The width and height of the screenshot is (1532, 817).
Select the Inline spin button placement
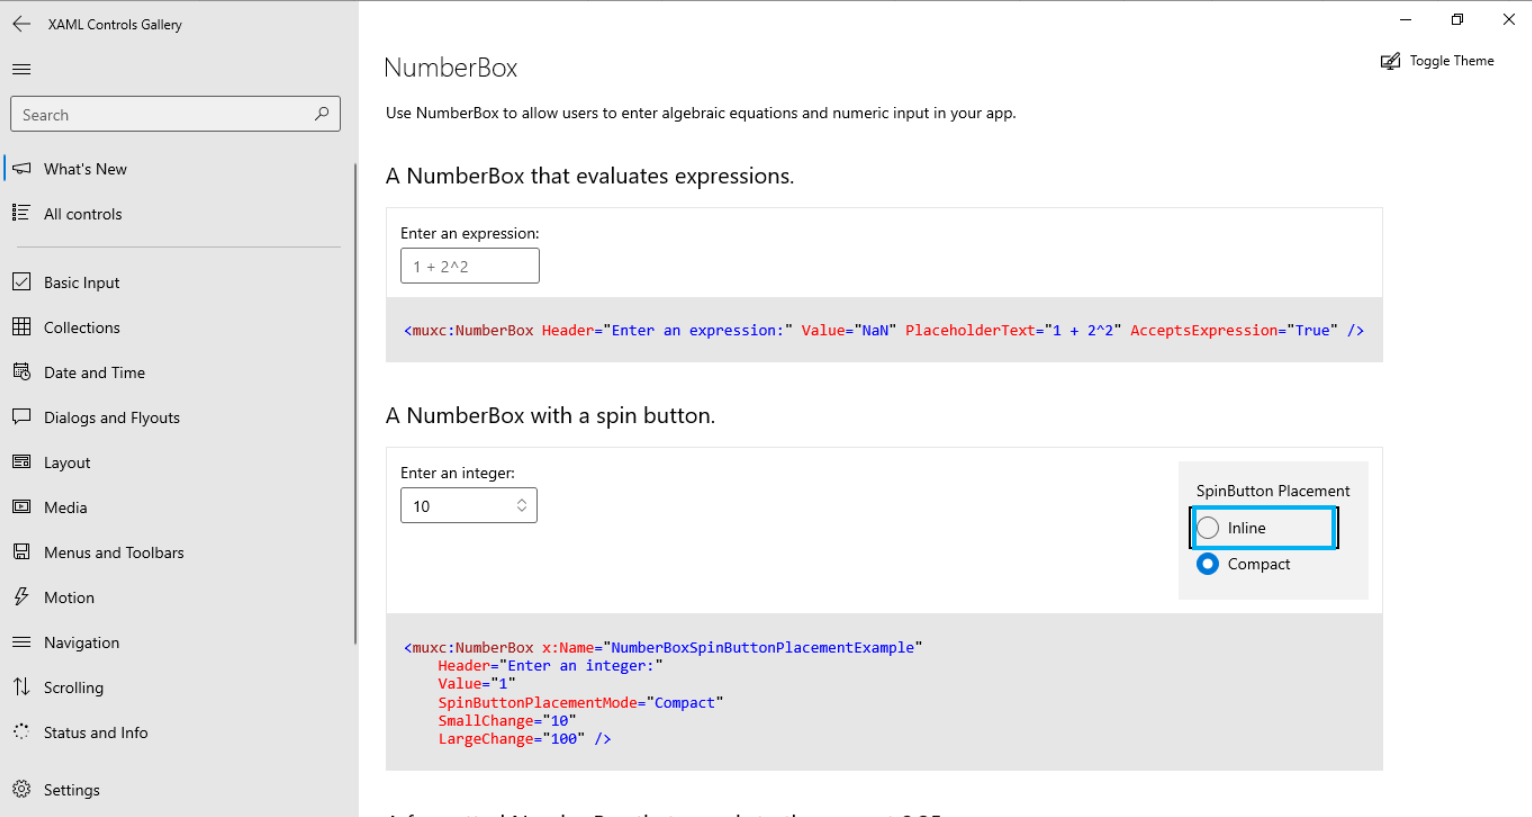pos(1264,528)
